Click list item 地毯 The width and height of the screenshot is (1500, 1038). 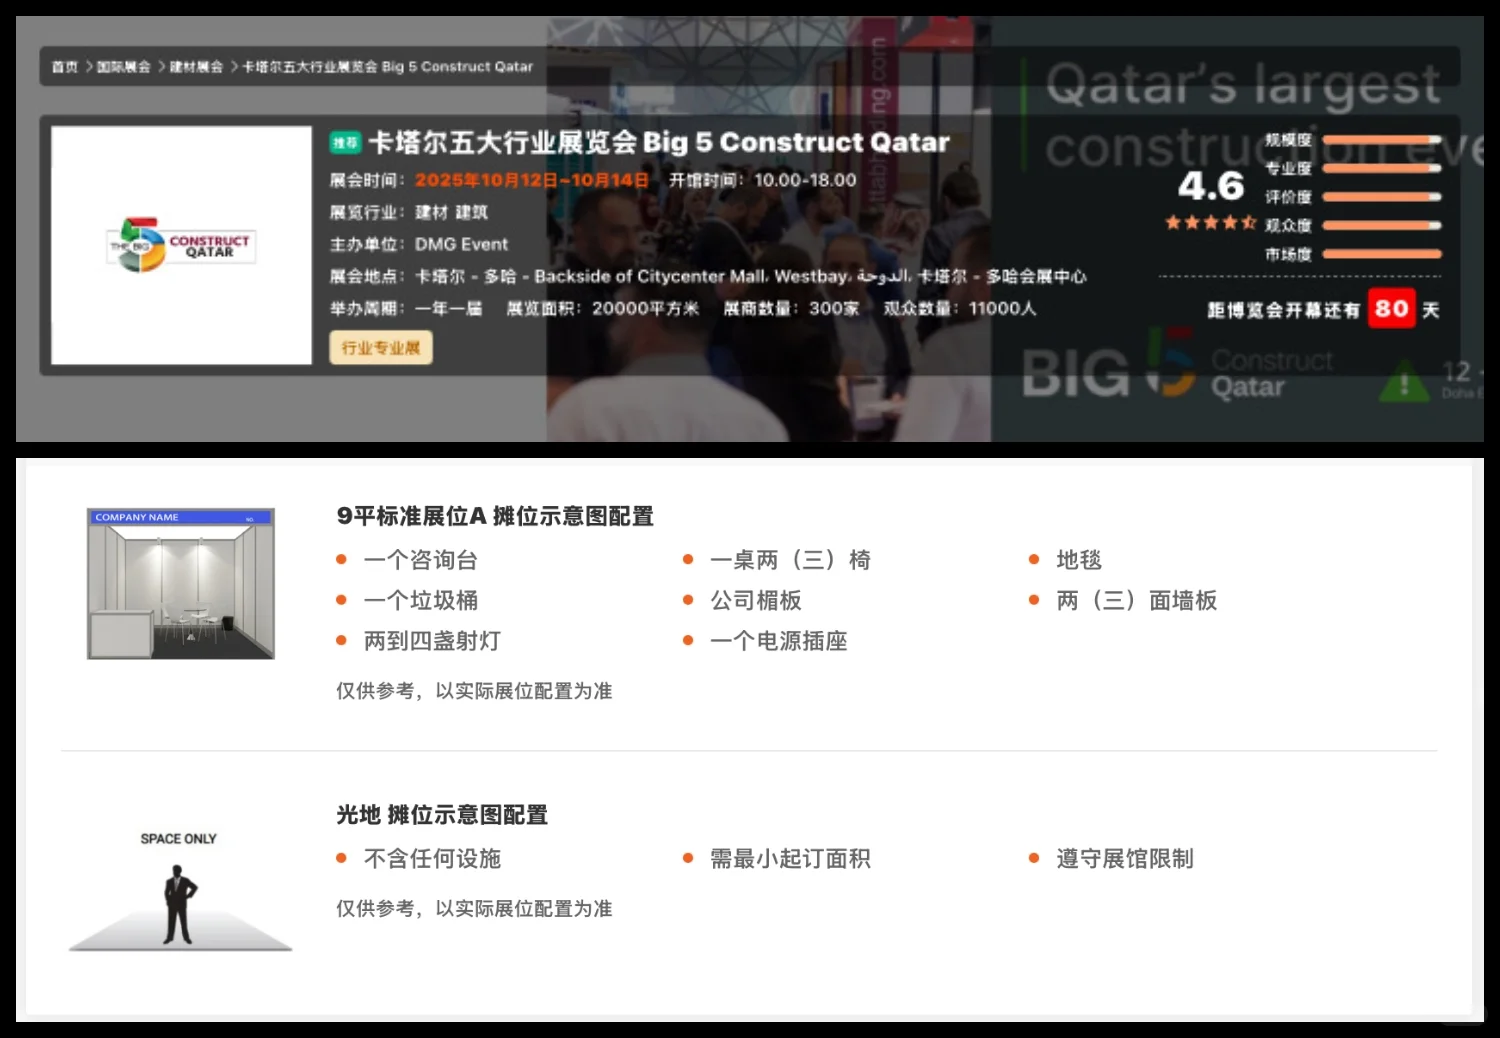click(1079, 560)
